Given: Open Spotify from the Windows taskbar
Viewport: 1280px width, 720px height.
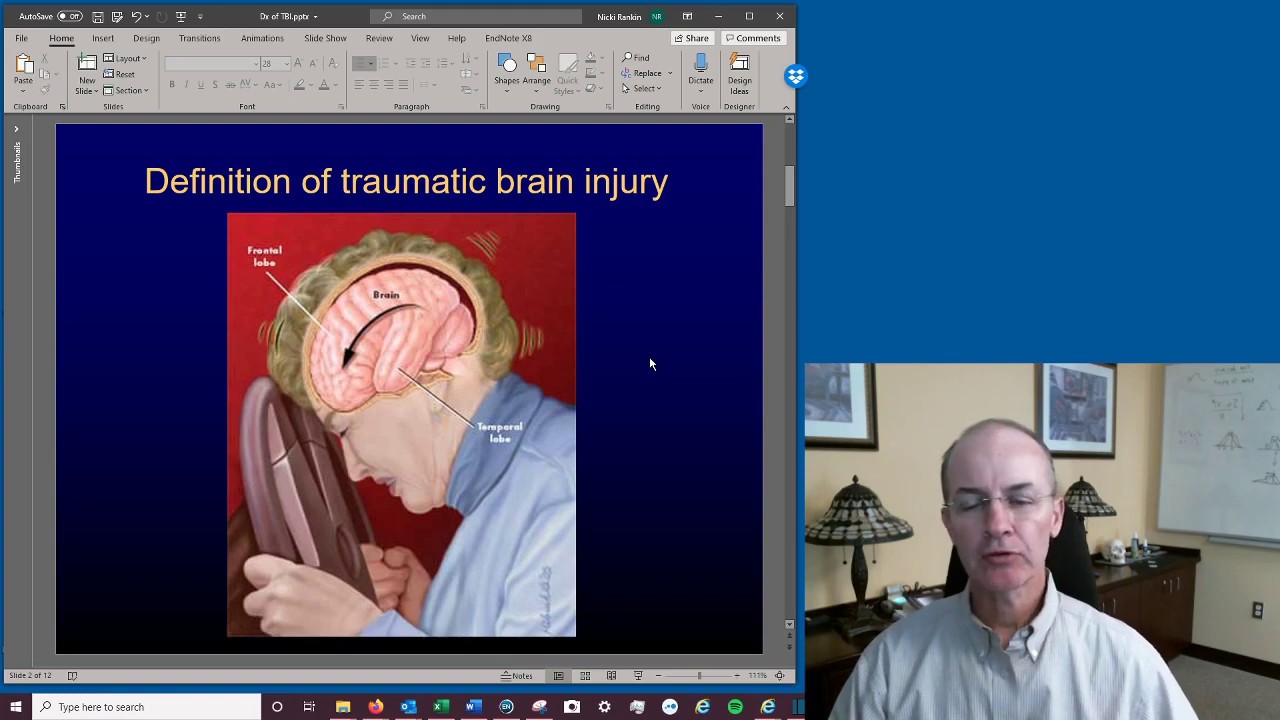Looking at the screenshot, I should [x=735, y=707].
